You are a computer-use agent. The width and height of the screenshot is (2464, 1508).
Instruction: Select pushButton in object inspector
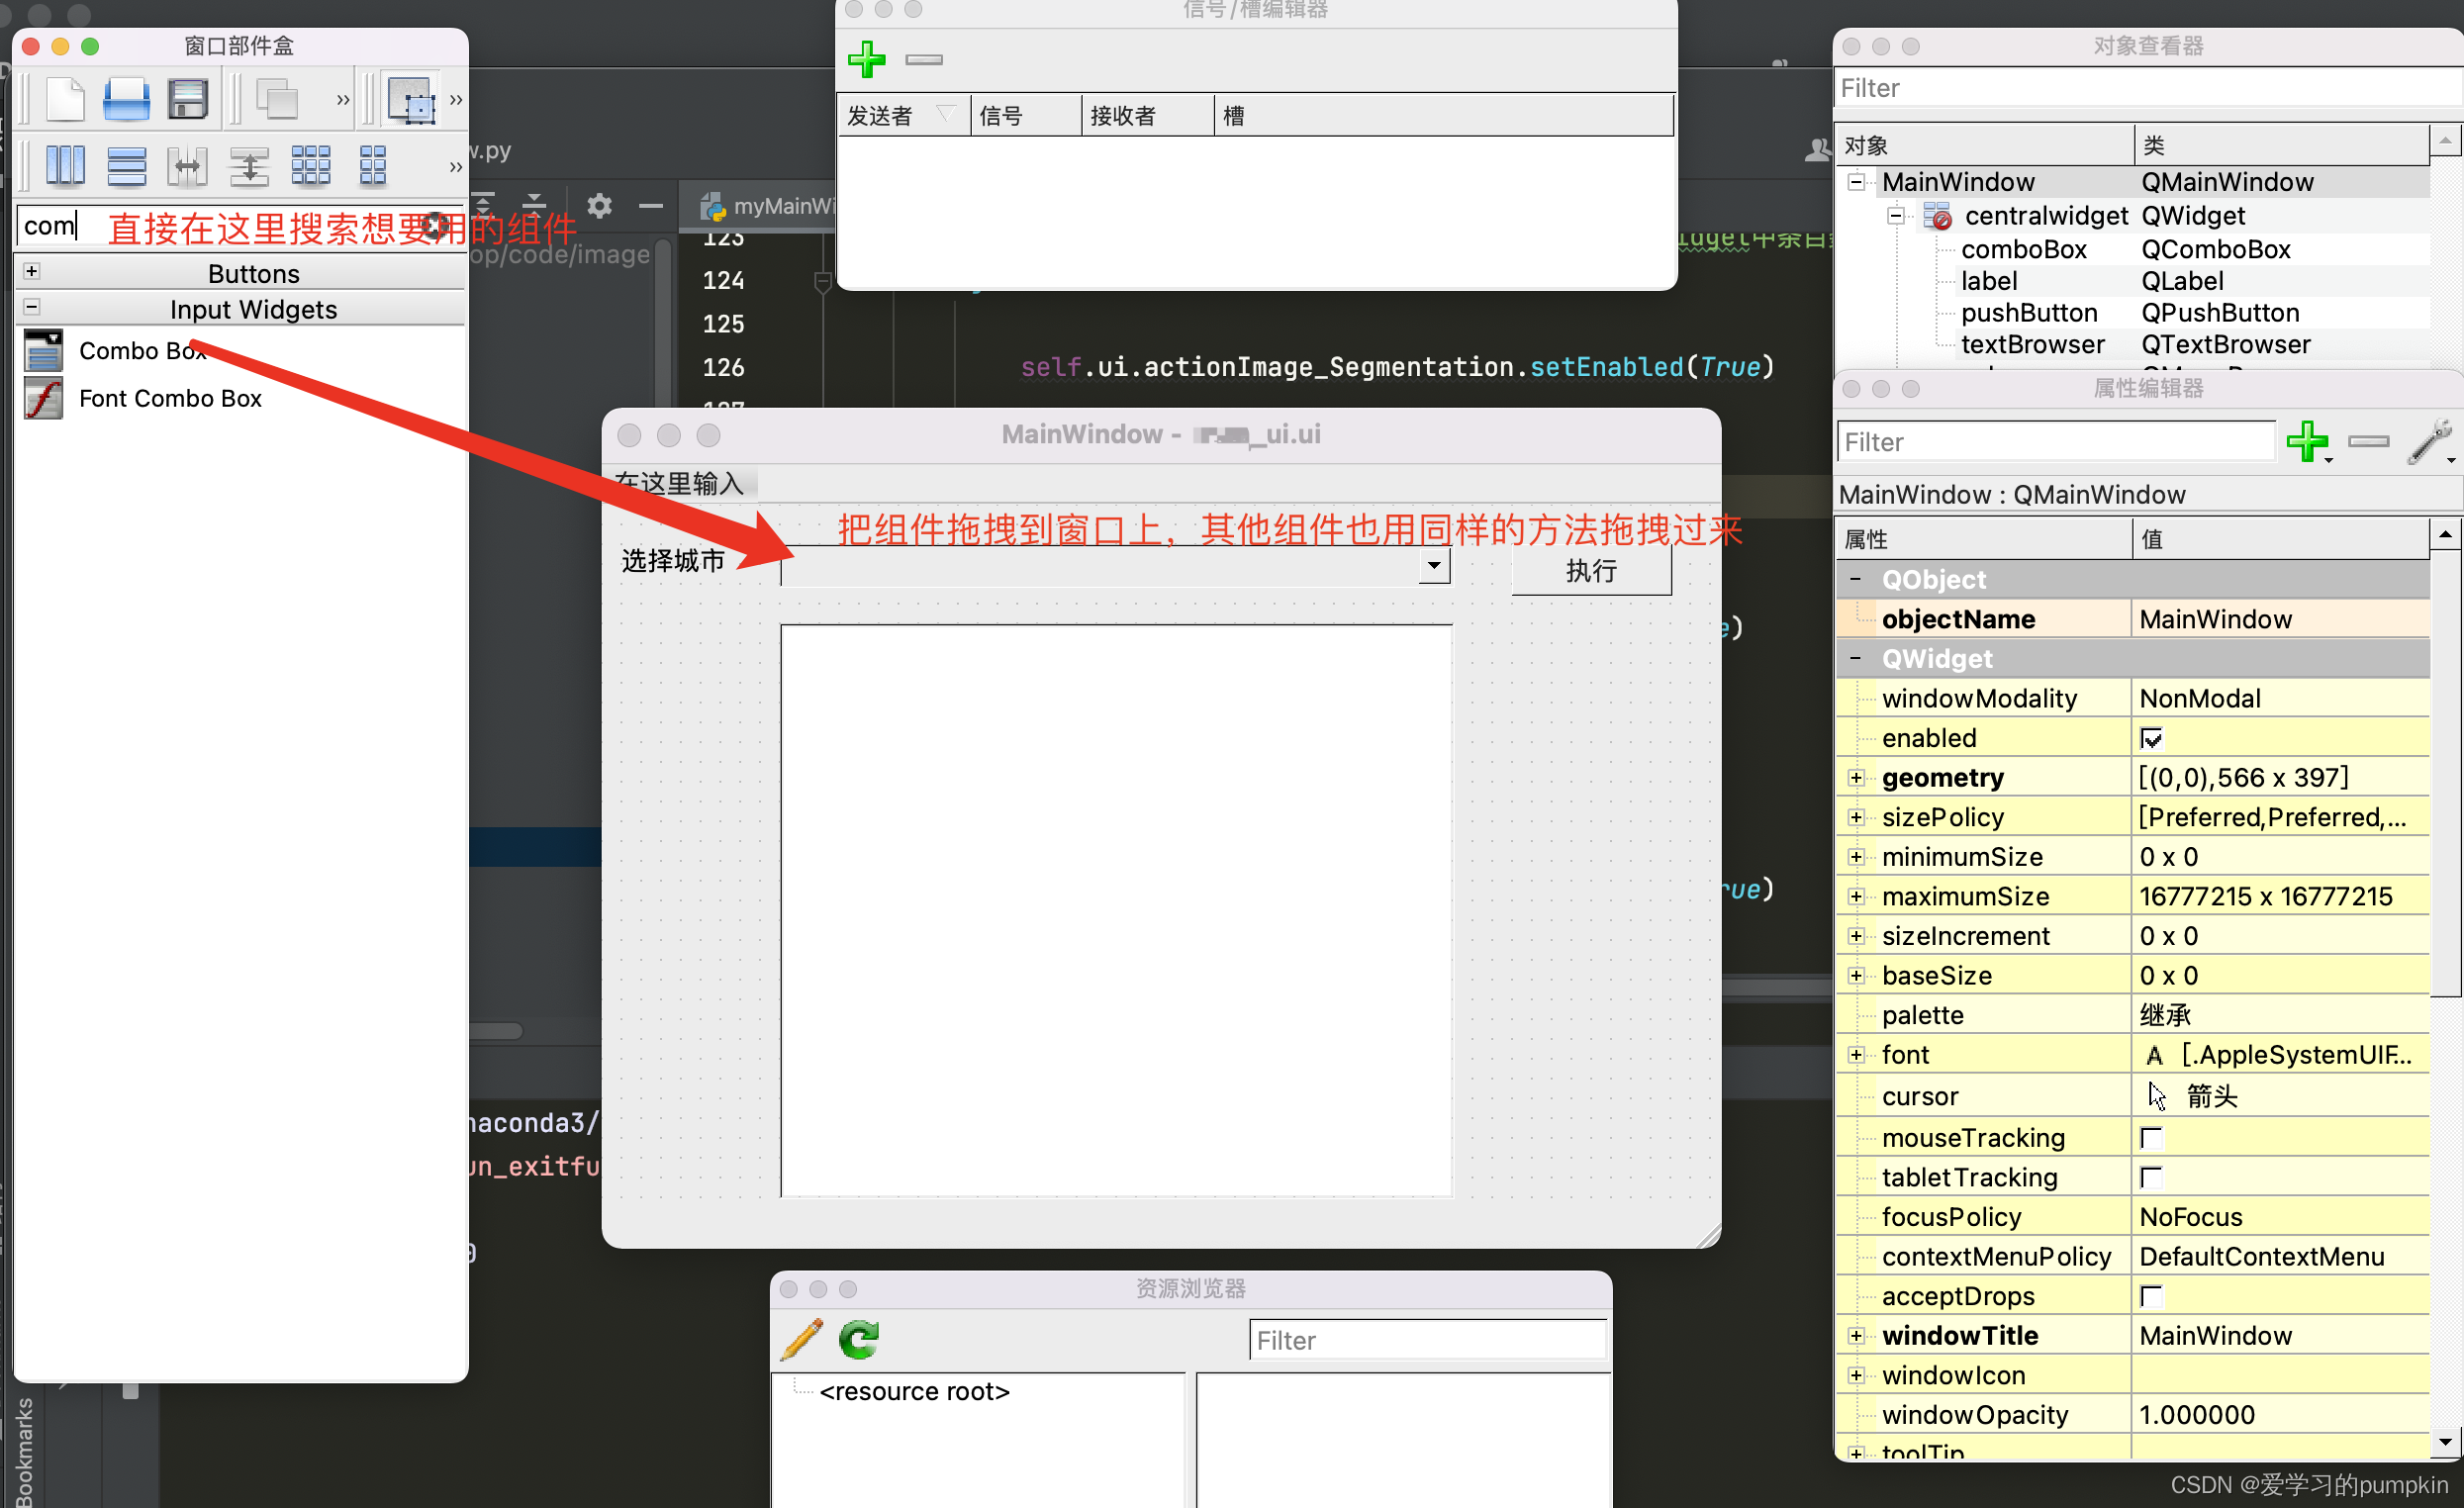pyautogui.click(x=2028, y=313)
